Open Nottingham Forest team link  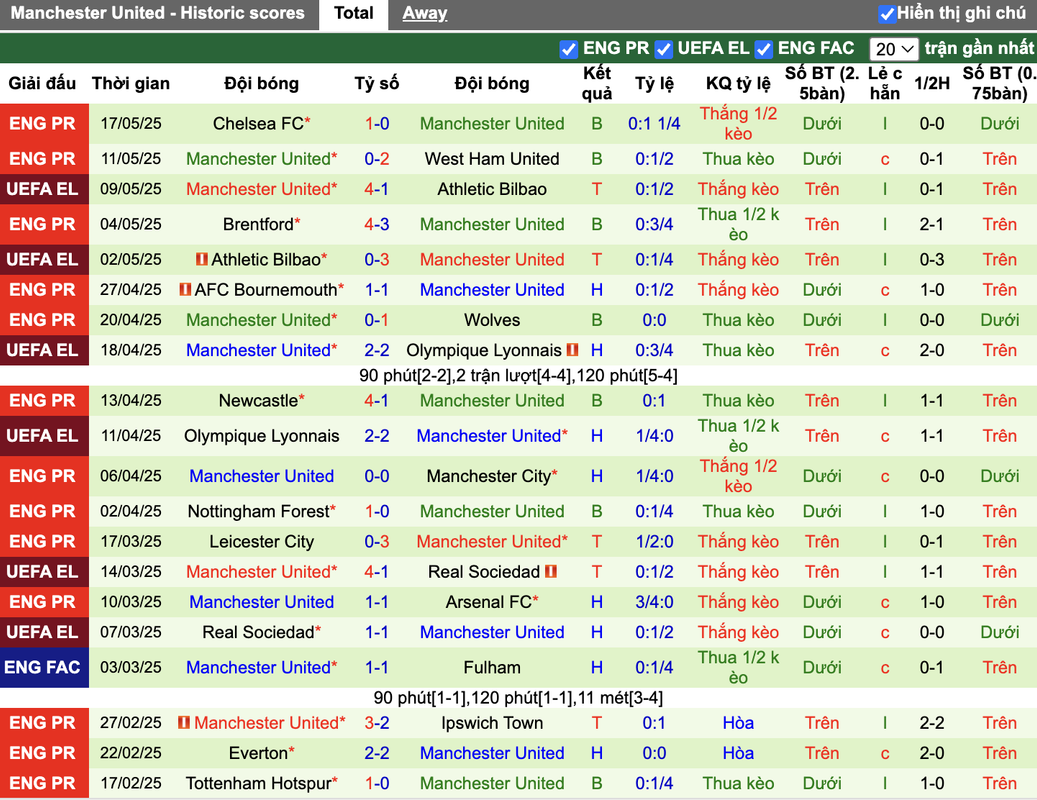pyautogui.click(x=259, y=511)
